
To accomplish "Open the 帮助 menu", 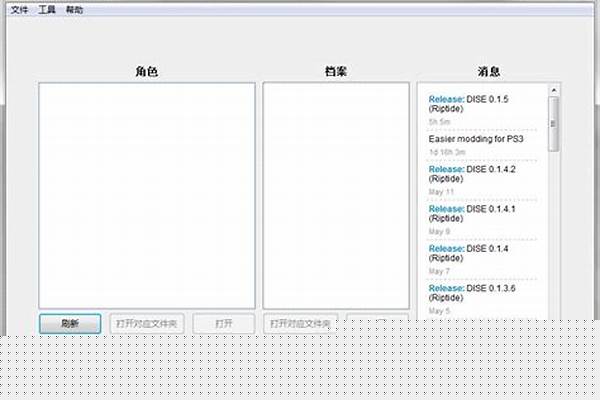I will click(x=74, y=10).
